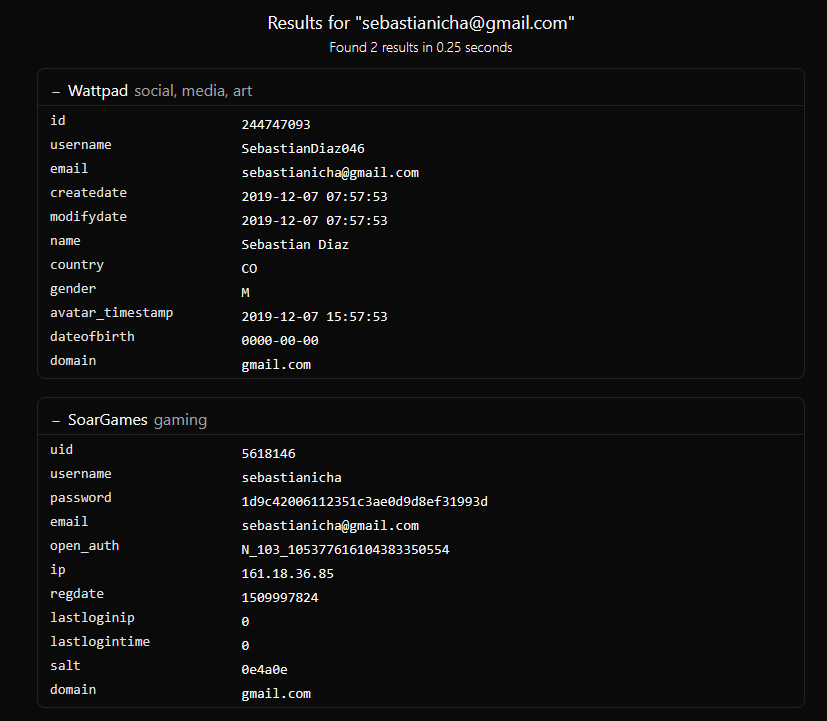Click the Wattpad section title
The image size is (827, 721).
pyautogui.click(x=98, y=91)
